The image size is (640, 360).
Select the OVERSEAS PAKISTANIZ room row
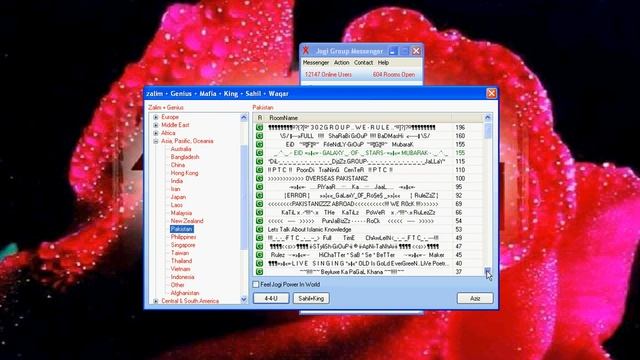(x=369, y=178)
